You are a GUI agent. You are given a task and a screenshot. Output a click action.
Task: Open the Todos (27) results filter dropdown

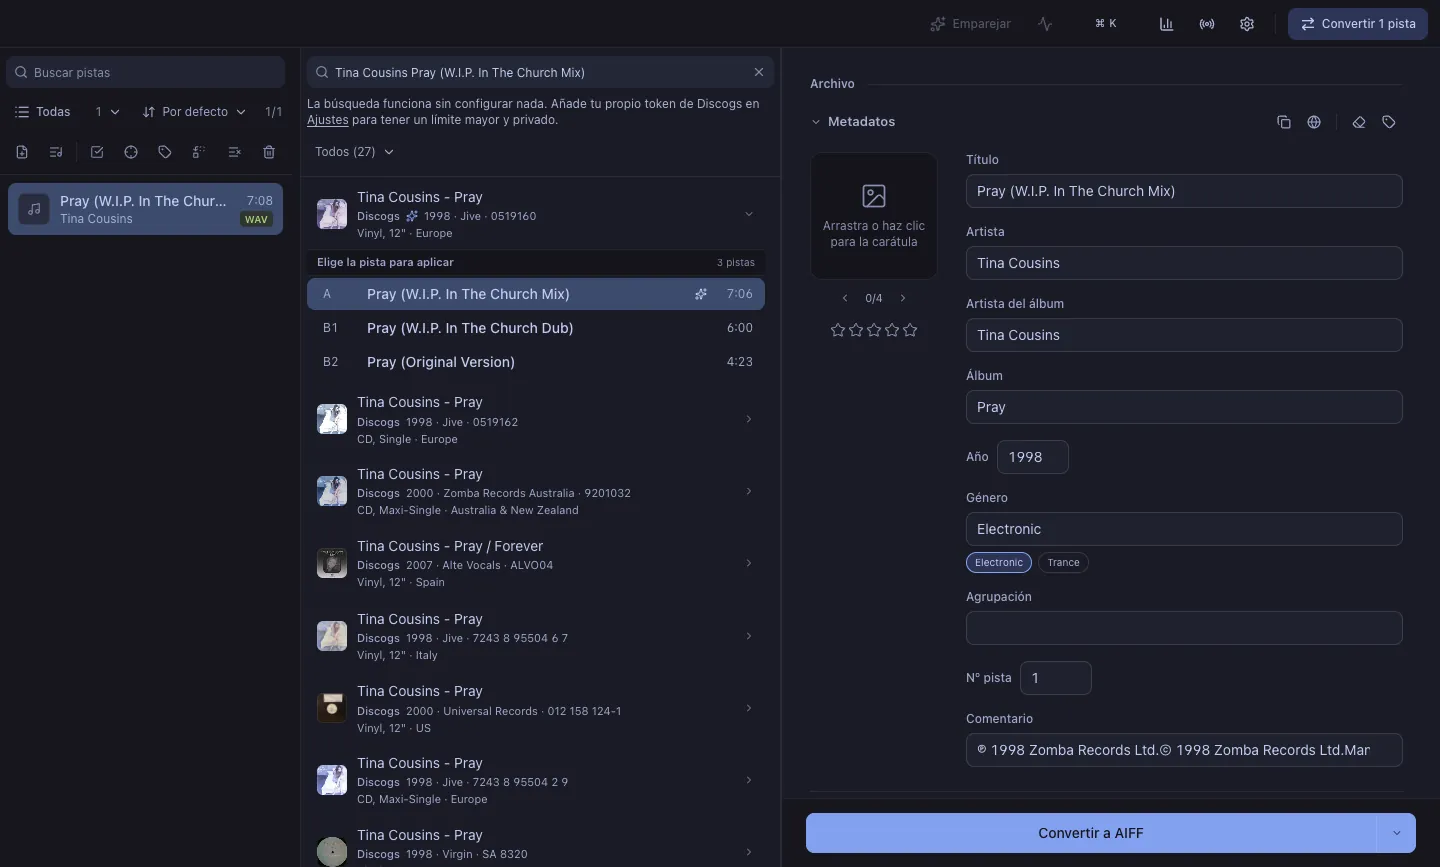355,152
